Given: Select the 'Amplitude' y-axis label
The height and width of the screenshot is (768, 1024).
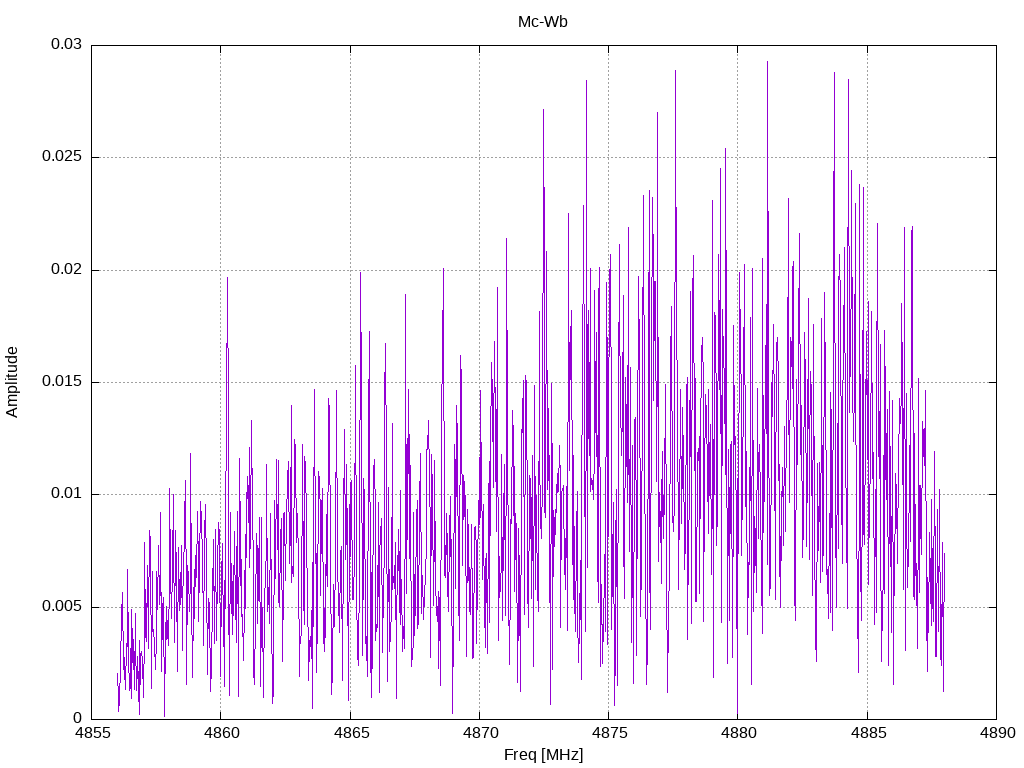Looking at the screenshot, I should point(12,382).
